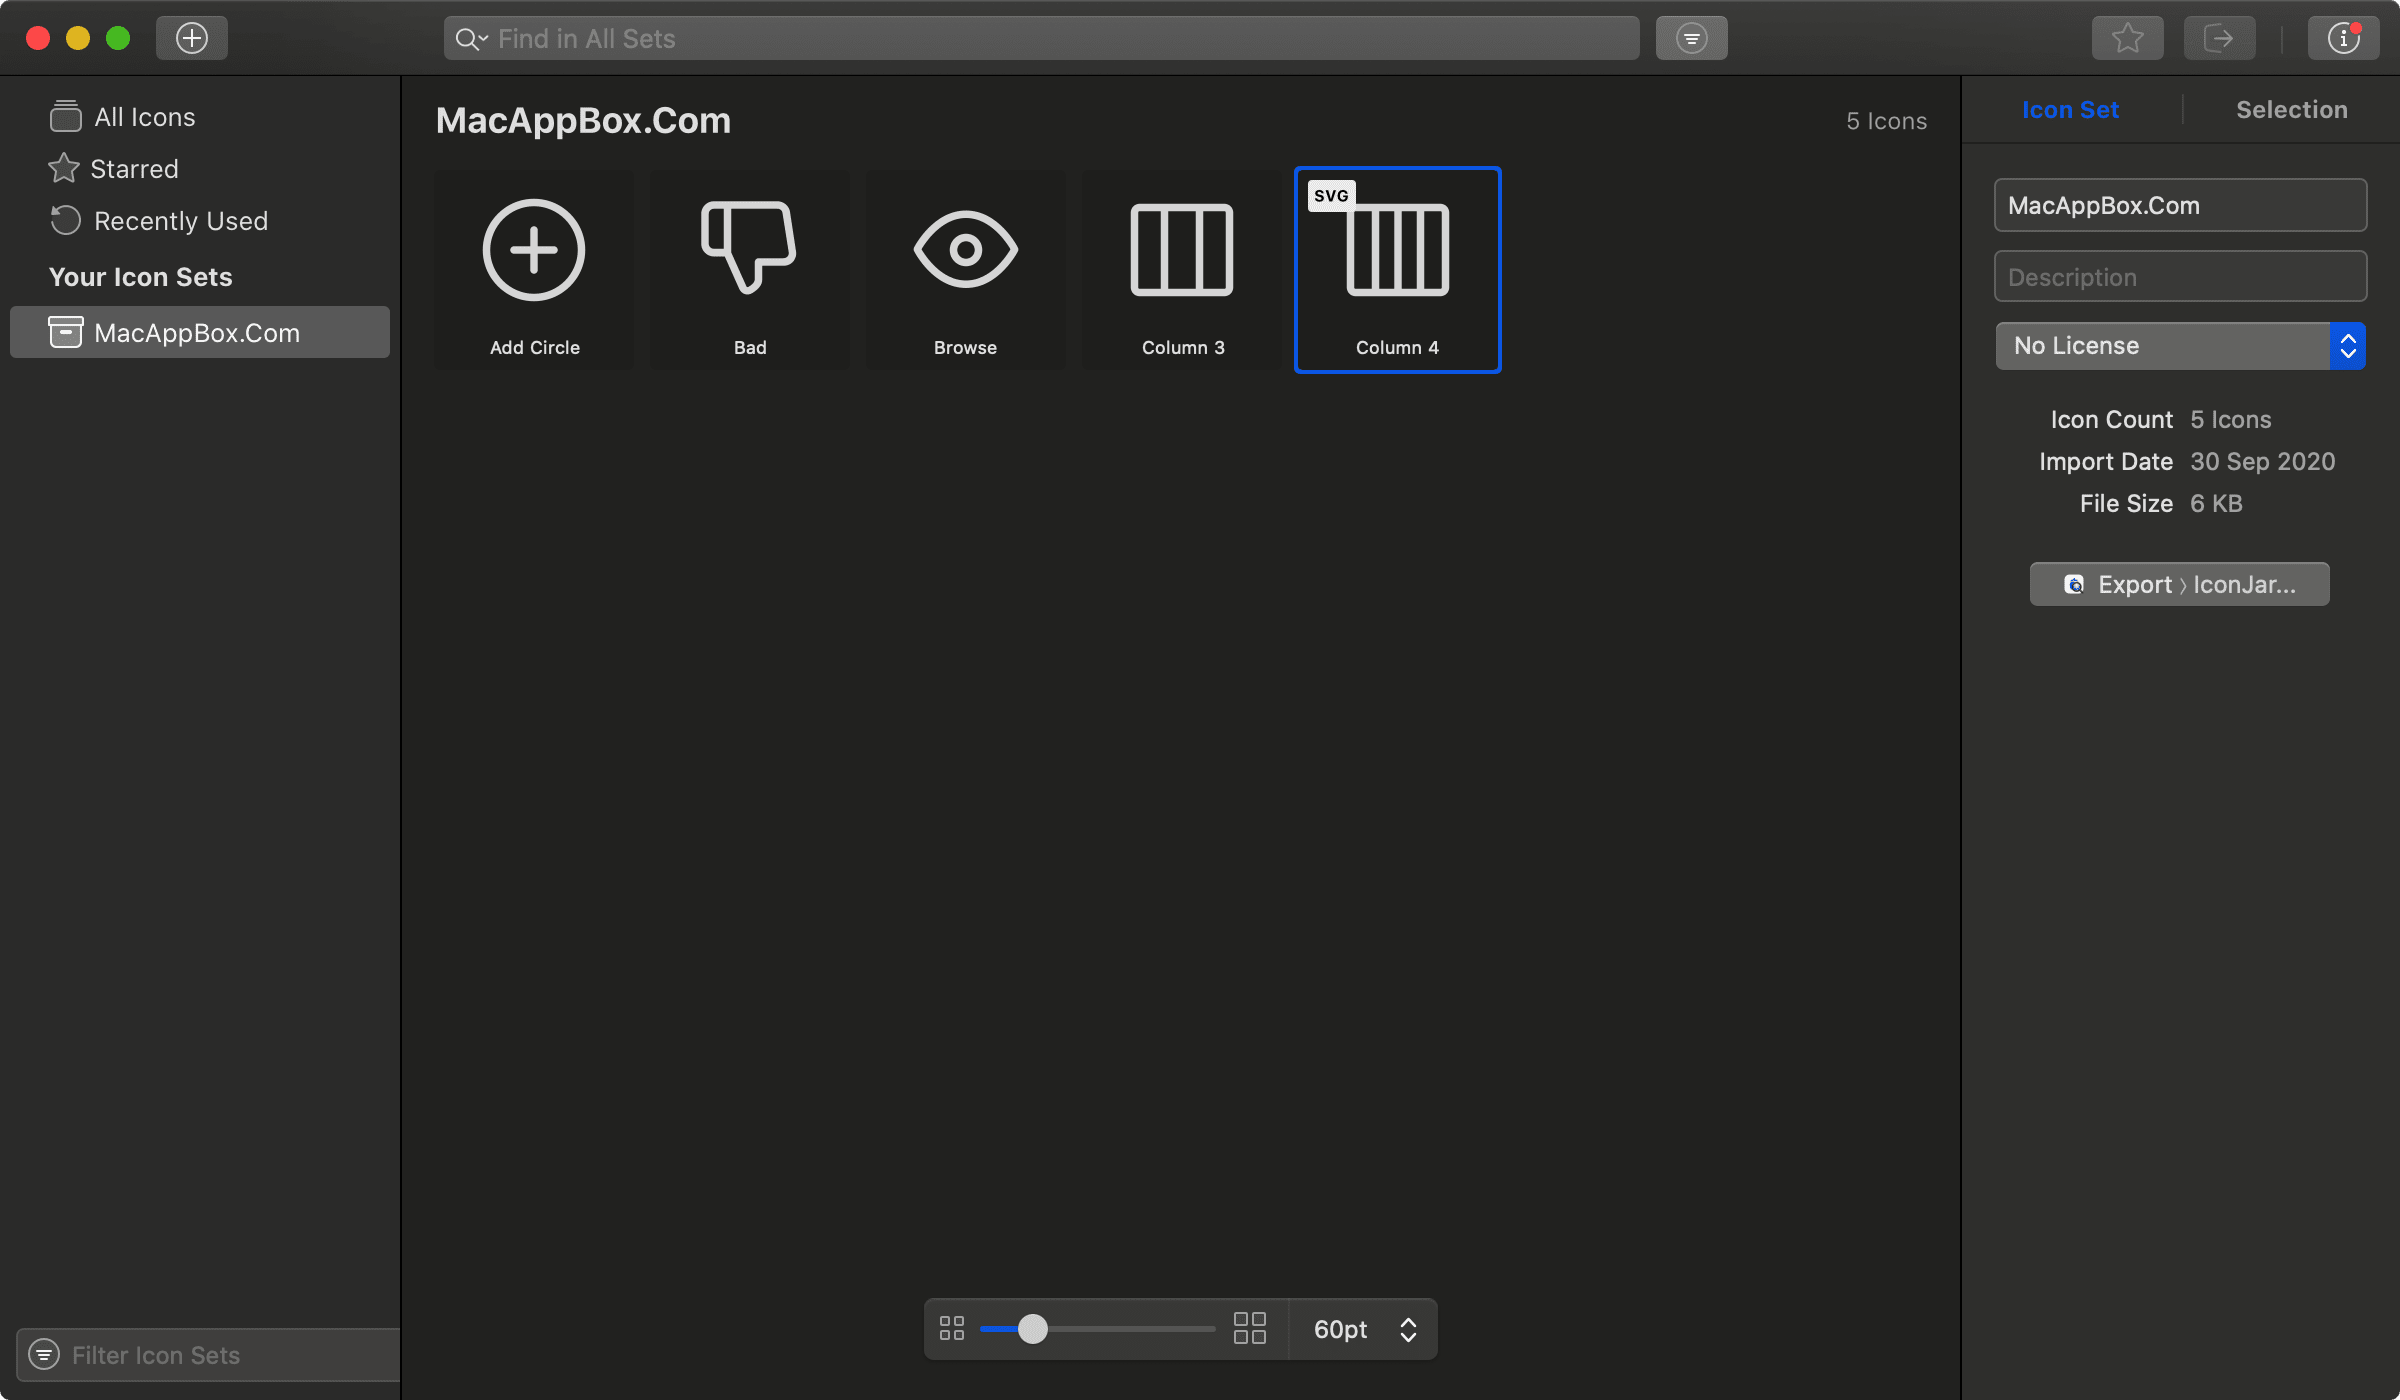Screen dimensions: 2400x1400
Task: Star the selected icon with toolbar star
Action: [x=2127, y=38]
